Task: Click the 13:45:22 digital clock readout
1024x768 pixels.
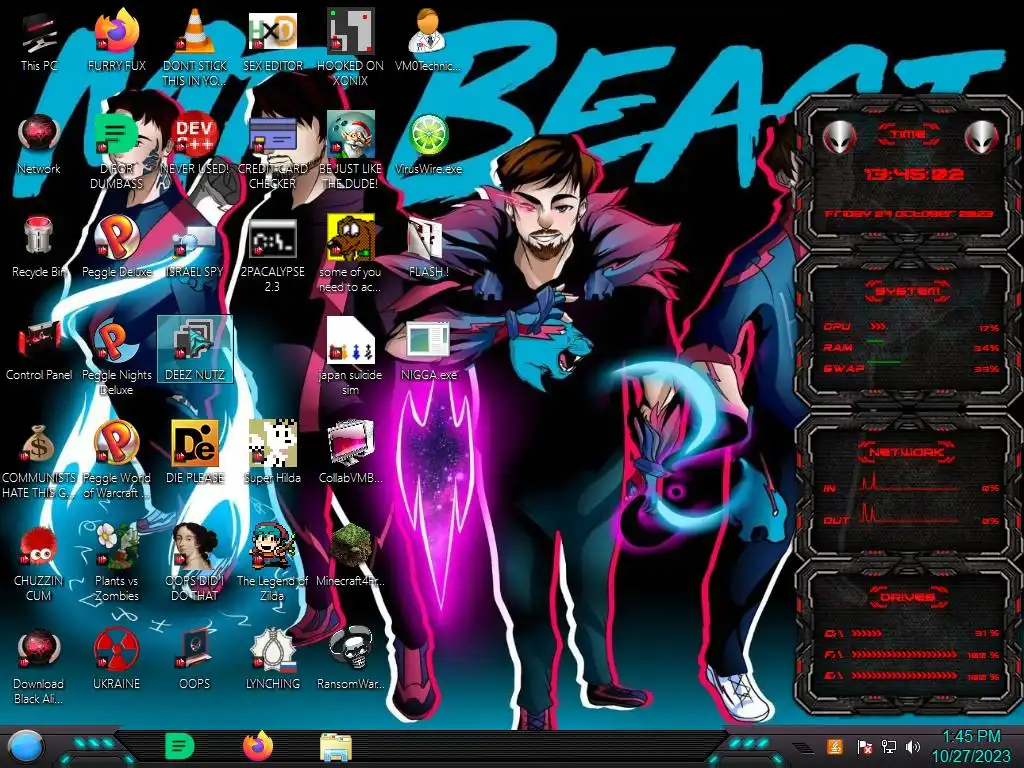Action: tap(913, 174)
